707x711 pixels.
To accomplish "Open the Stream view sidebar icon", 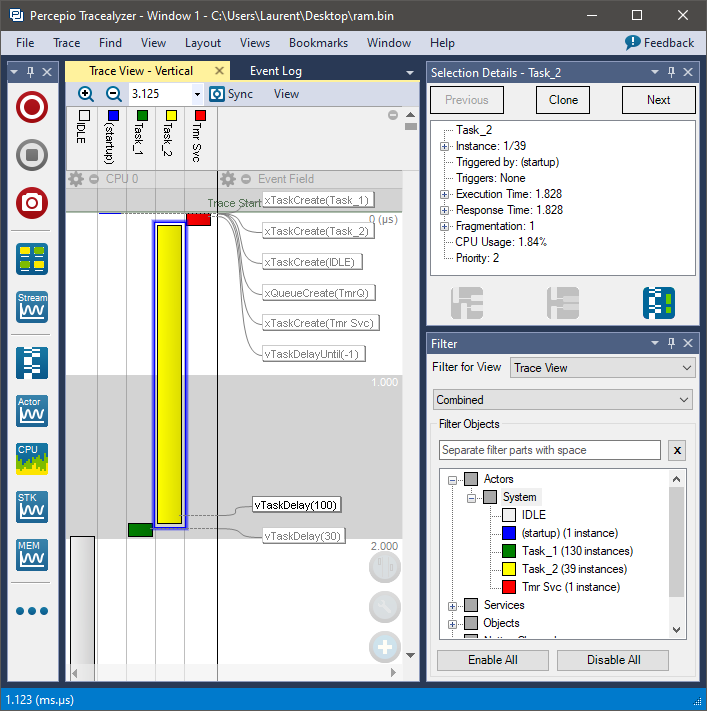I will (32, 307).
